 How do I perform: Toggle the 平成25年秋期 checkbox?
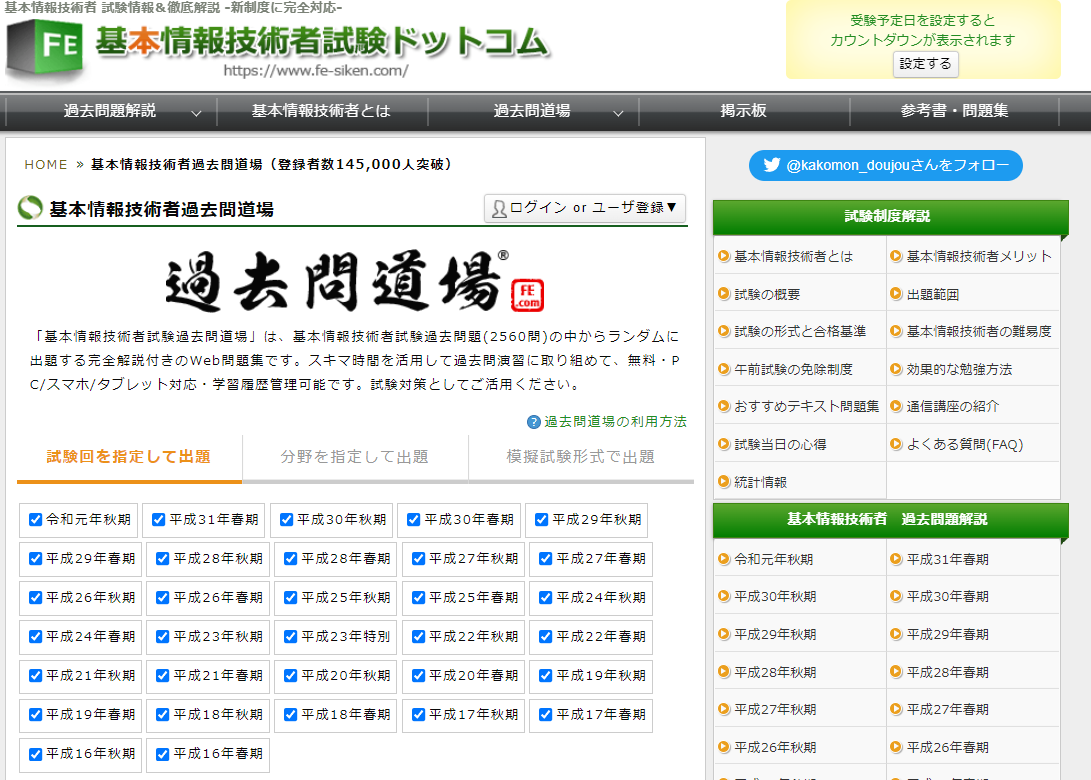pos(291,598)
